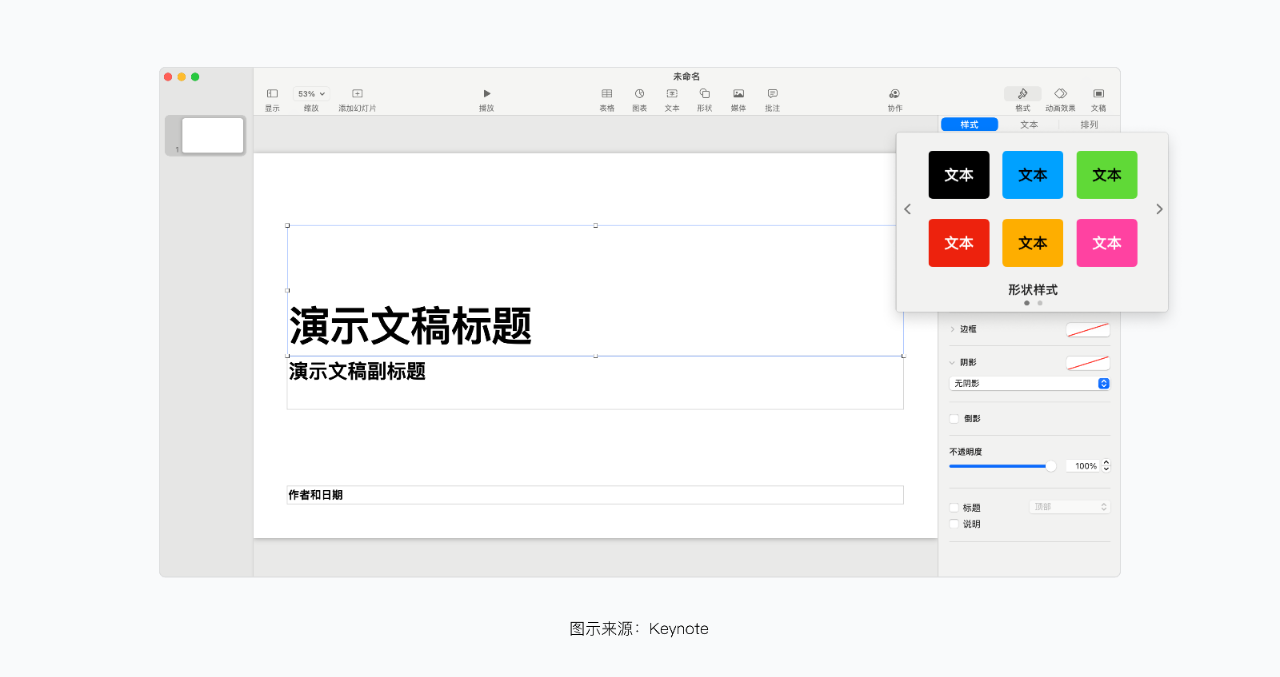Open the 53% zoom dropdown

click(311, 94)
